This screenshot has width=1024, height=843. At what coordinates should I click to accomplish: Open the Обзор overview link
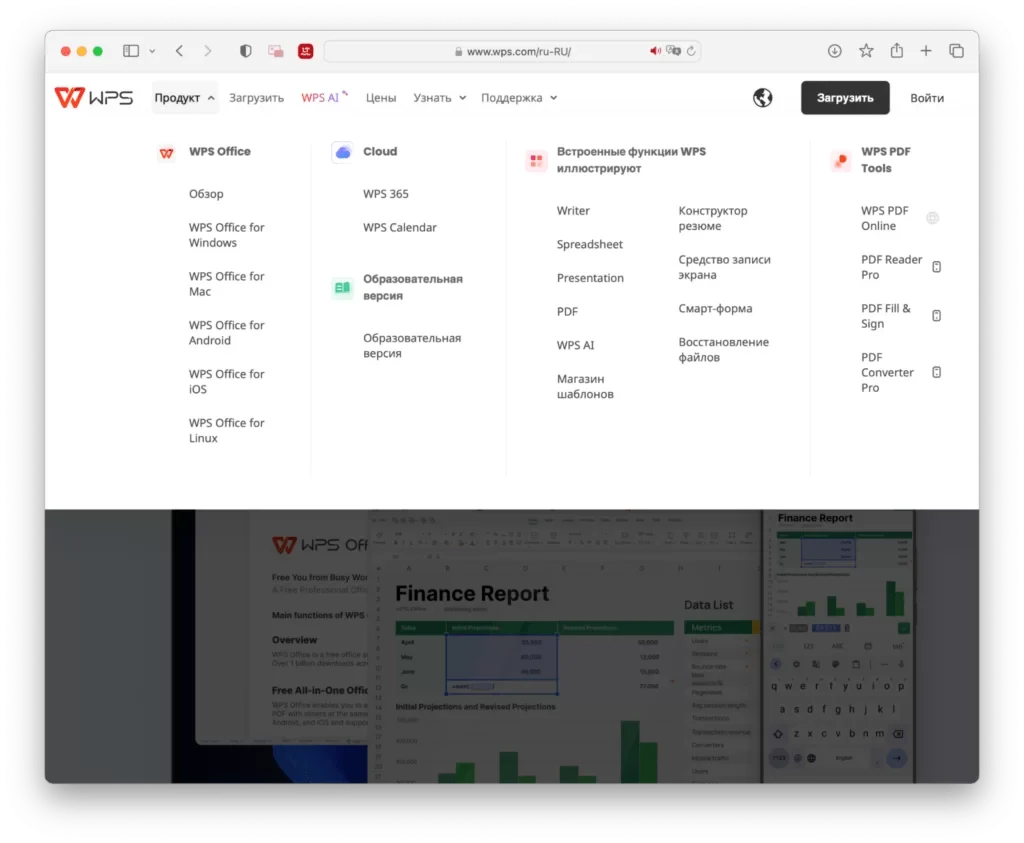(x=206, y=194)
